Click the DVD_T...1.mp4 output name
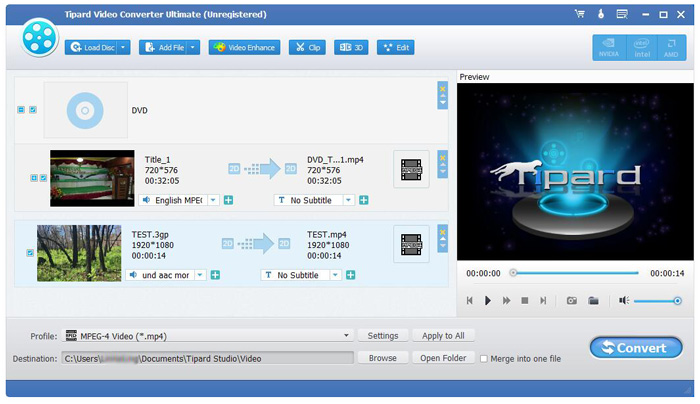 click(335, 159)
